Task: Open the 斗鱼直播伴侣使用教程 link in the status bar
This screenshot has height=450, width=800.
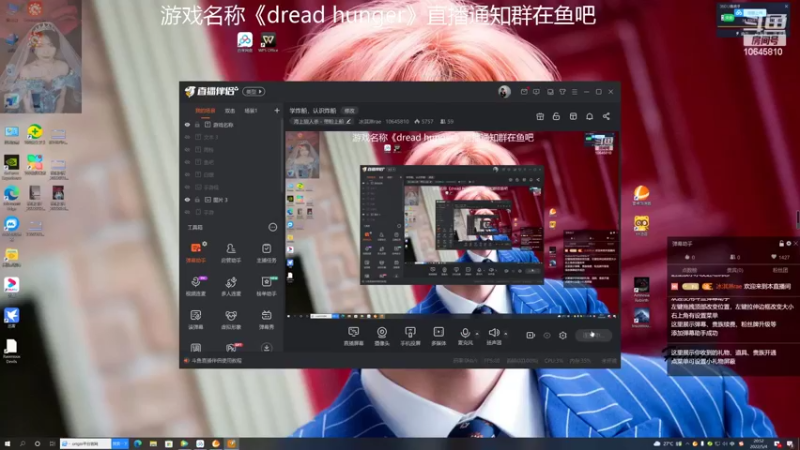Action: (216, 361)
